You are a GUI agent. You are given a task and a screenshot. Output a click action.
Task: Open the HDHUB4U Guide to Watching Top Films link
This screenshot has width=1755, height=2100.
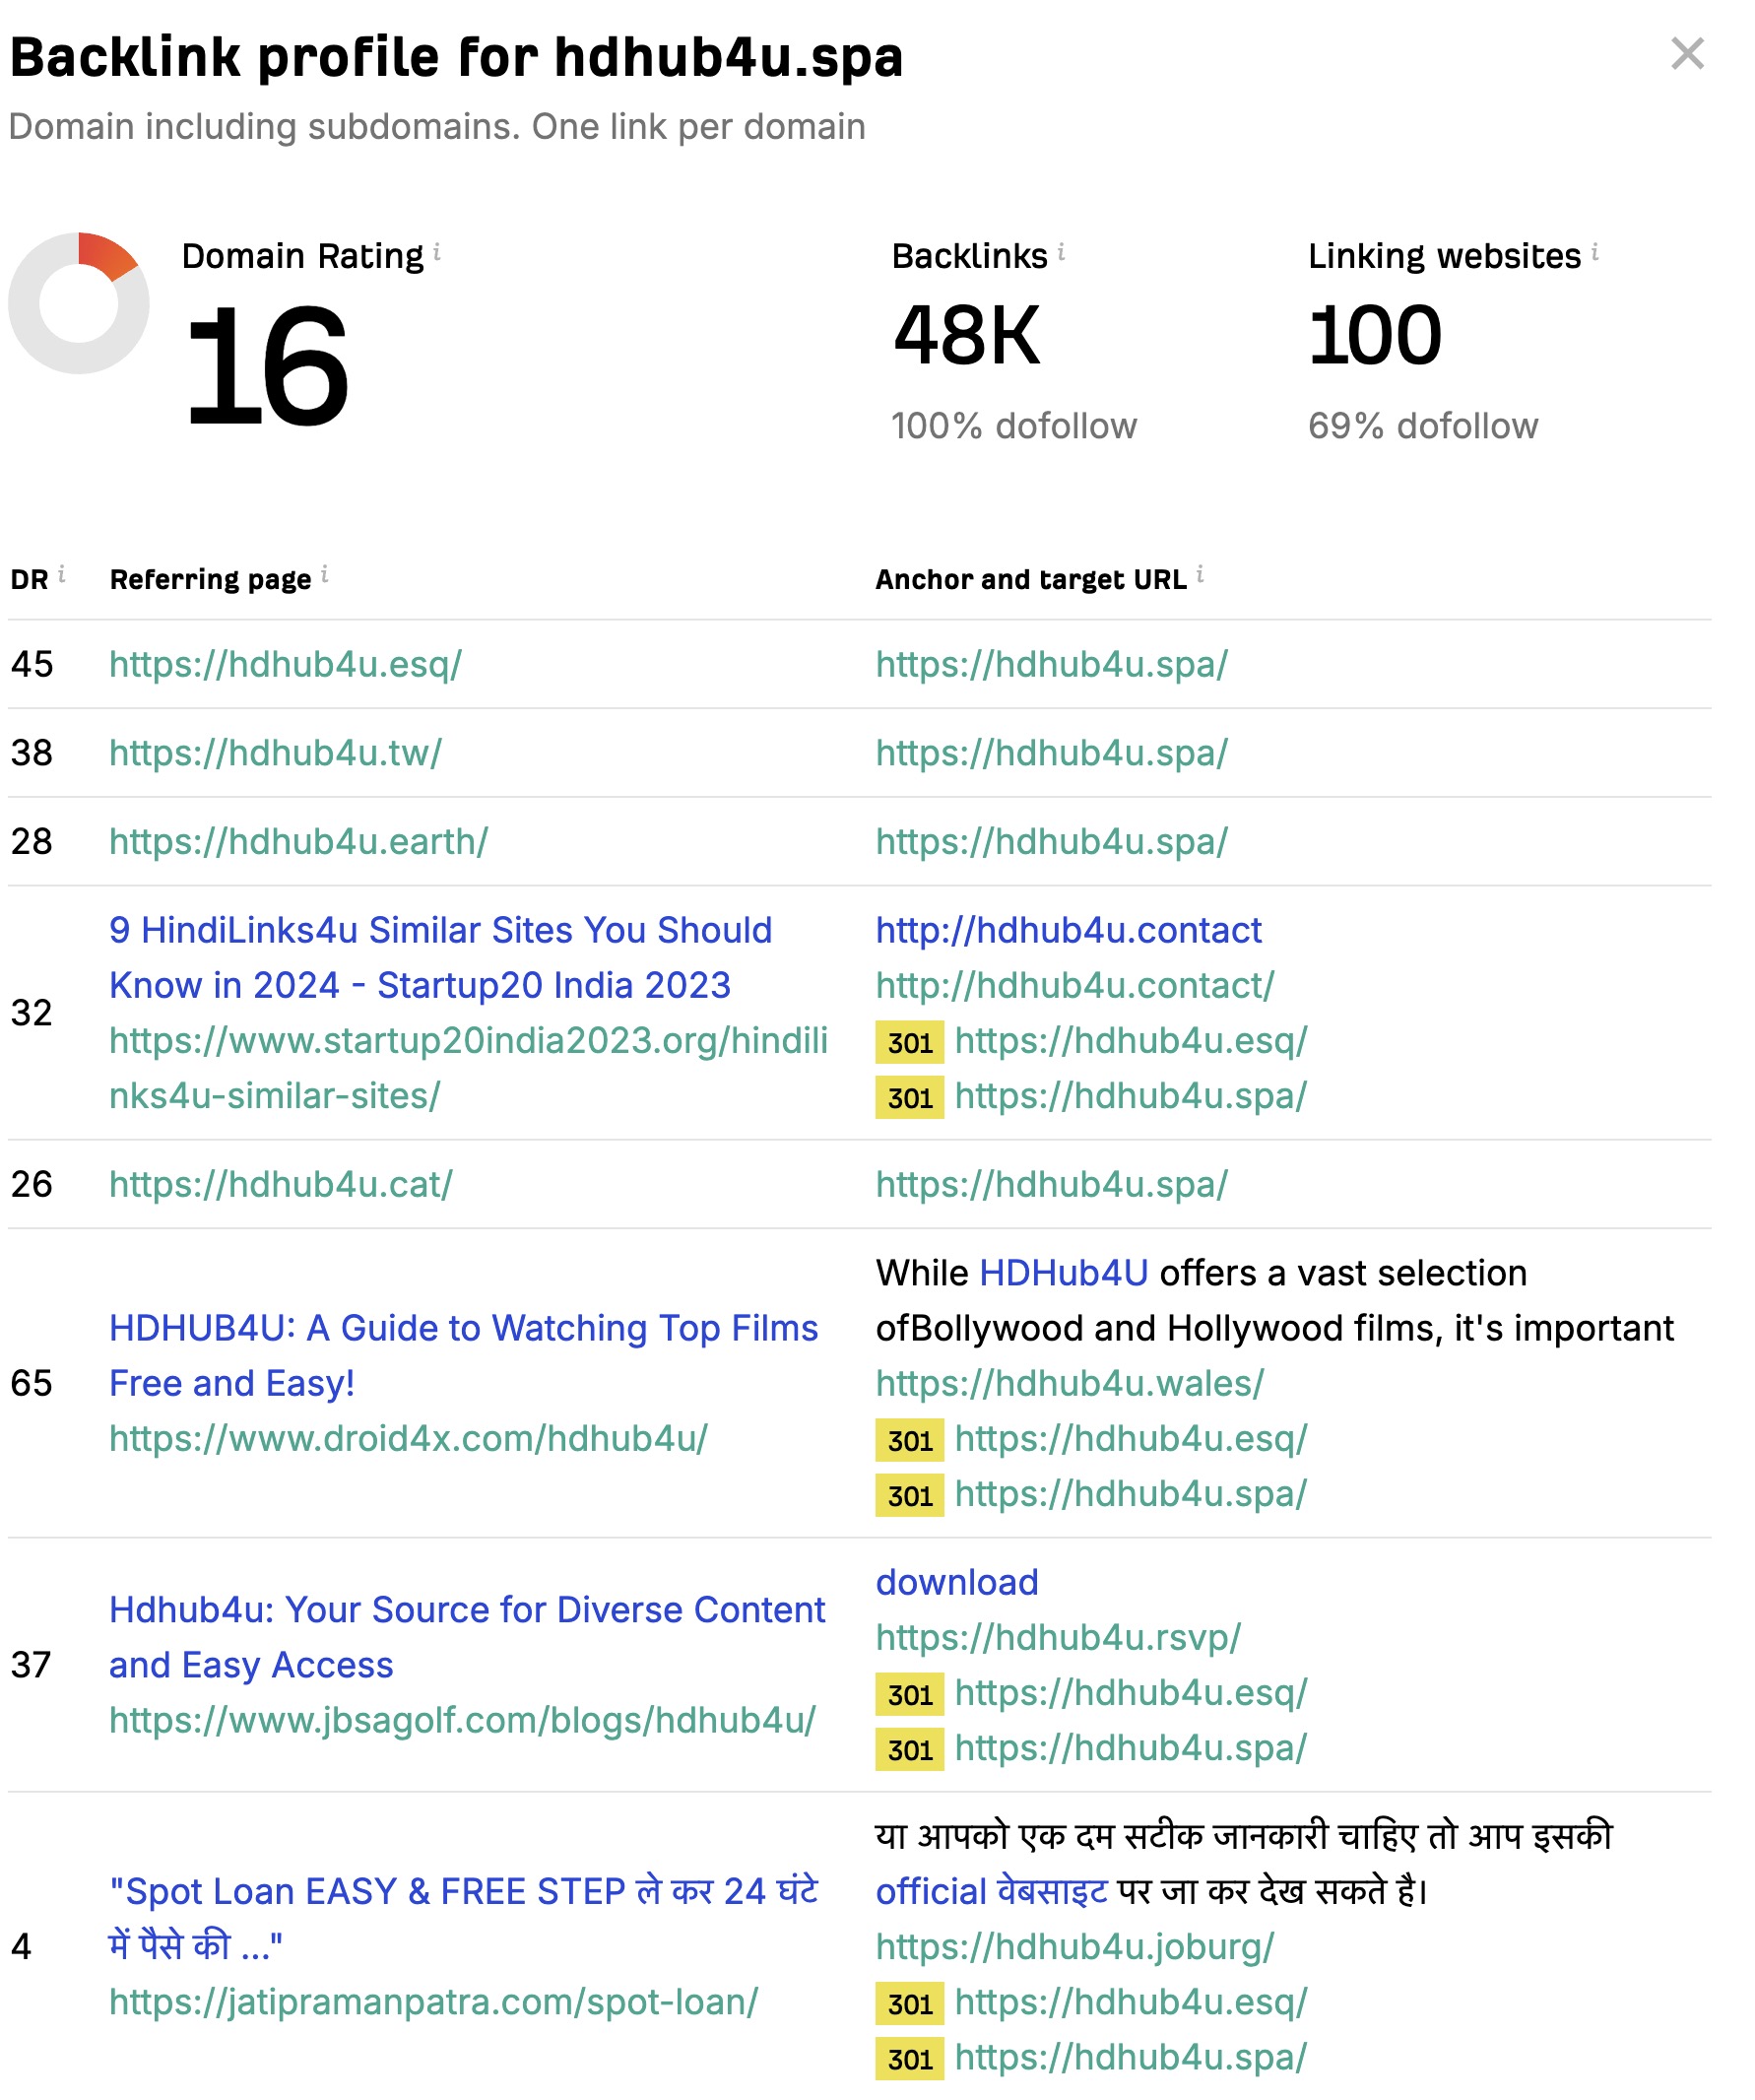click(463, 1356)
